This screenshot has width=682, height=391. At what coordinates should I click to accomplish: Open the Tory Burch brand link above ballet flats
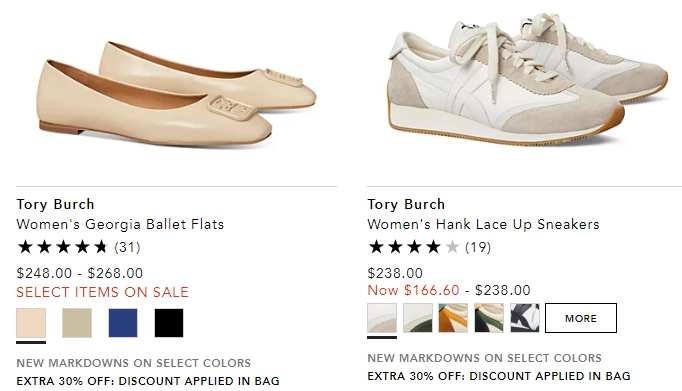pyautogui.click(x=55, y=204)
